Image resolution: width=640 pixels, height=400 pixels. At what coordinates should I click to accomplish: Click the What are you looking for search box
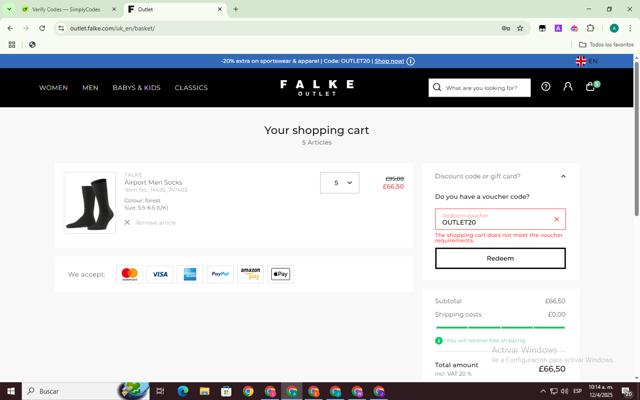pyautogui.click(x=480, y=87)
